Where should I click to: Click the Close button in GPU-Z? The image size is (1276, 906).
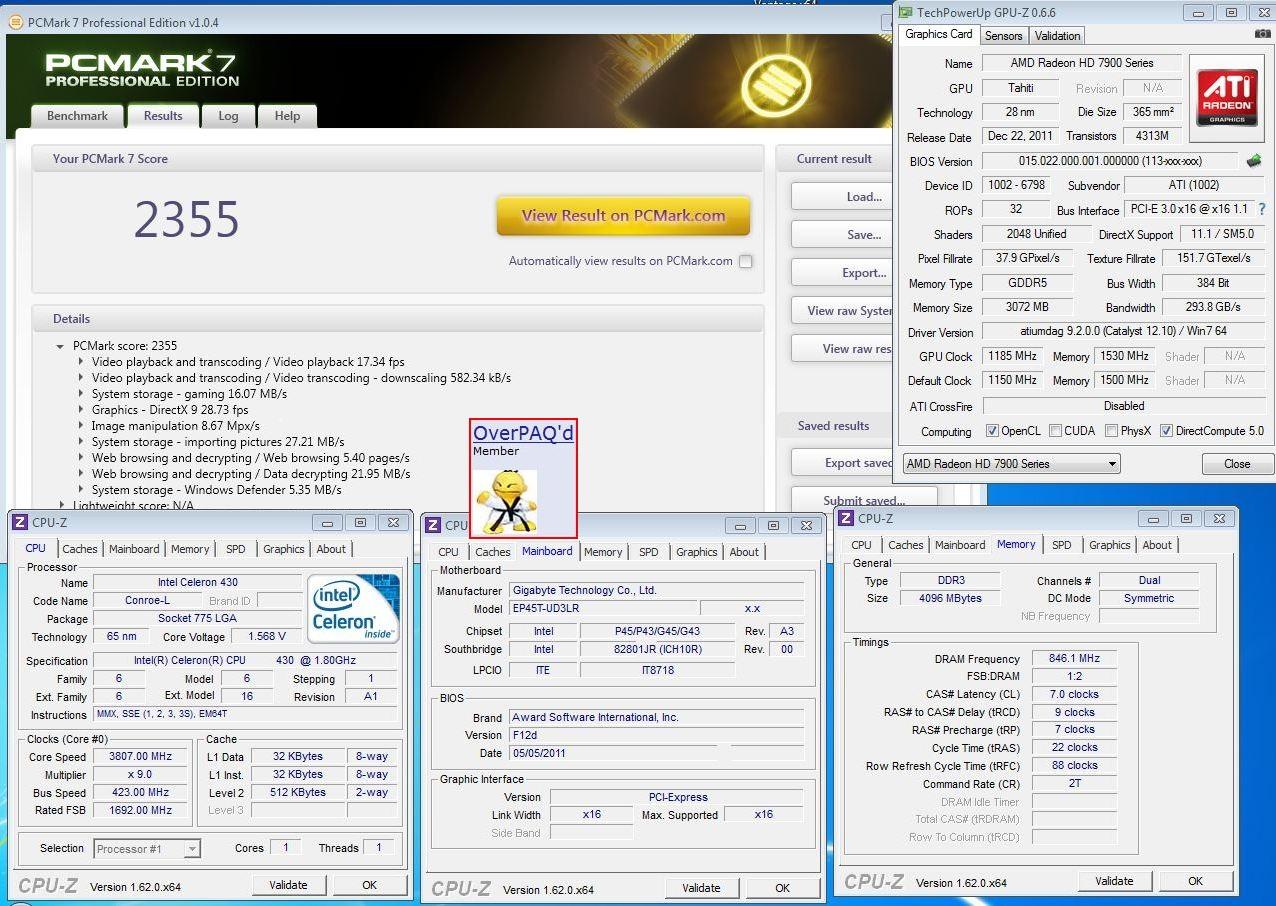click(1237, 464)
